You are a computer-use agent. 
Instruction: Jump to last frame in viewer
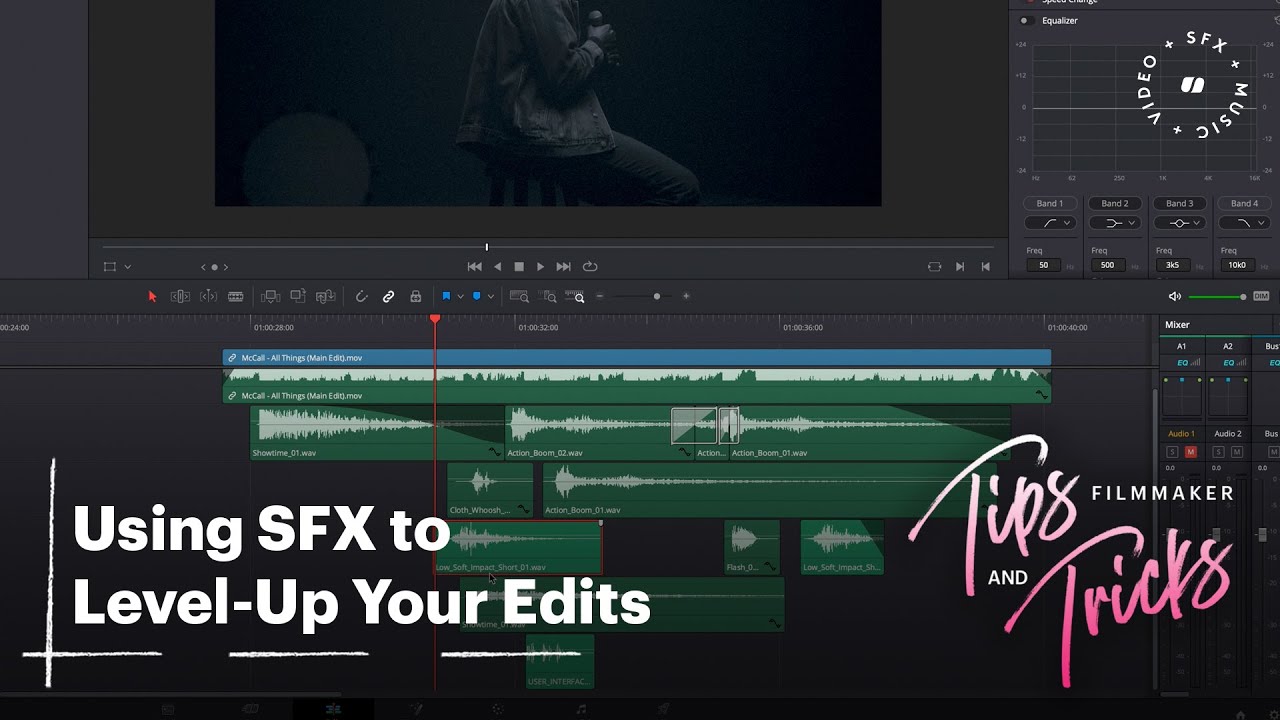(x=563, y=267)
